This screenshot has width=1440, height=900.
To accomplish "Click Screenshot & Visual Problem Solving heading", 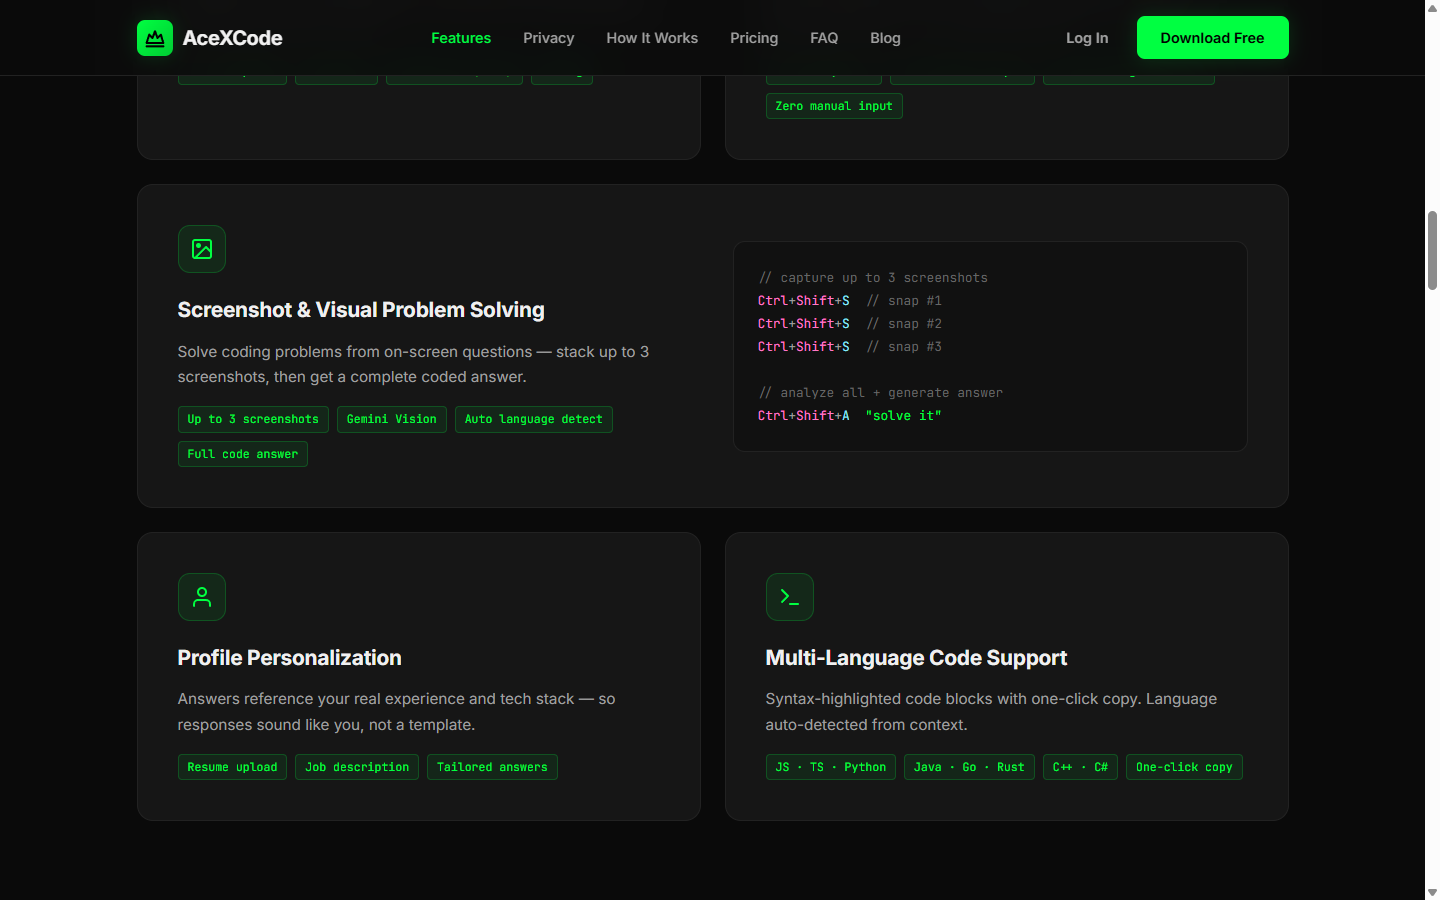I will coord(361,310).
